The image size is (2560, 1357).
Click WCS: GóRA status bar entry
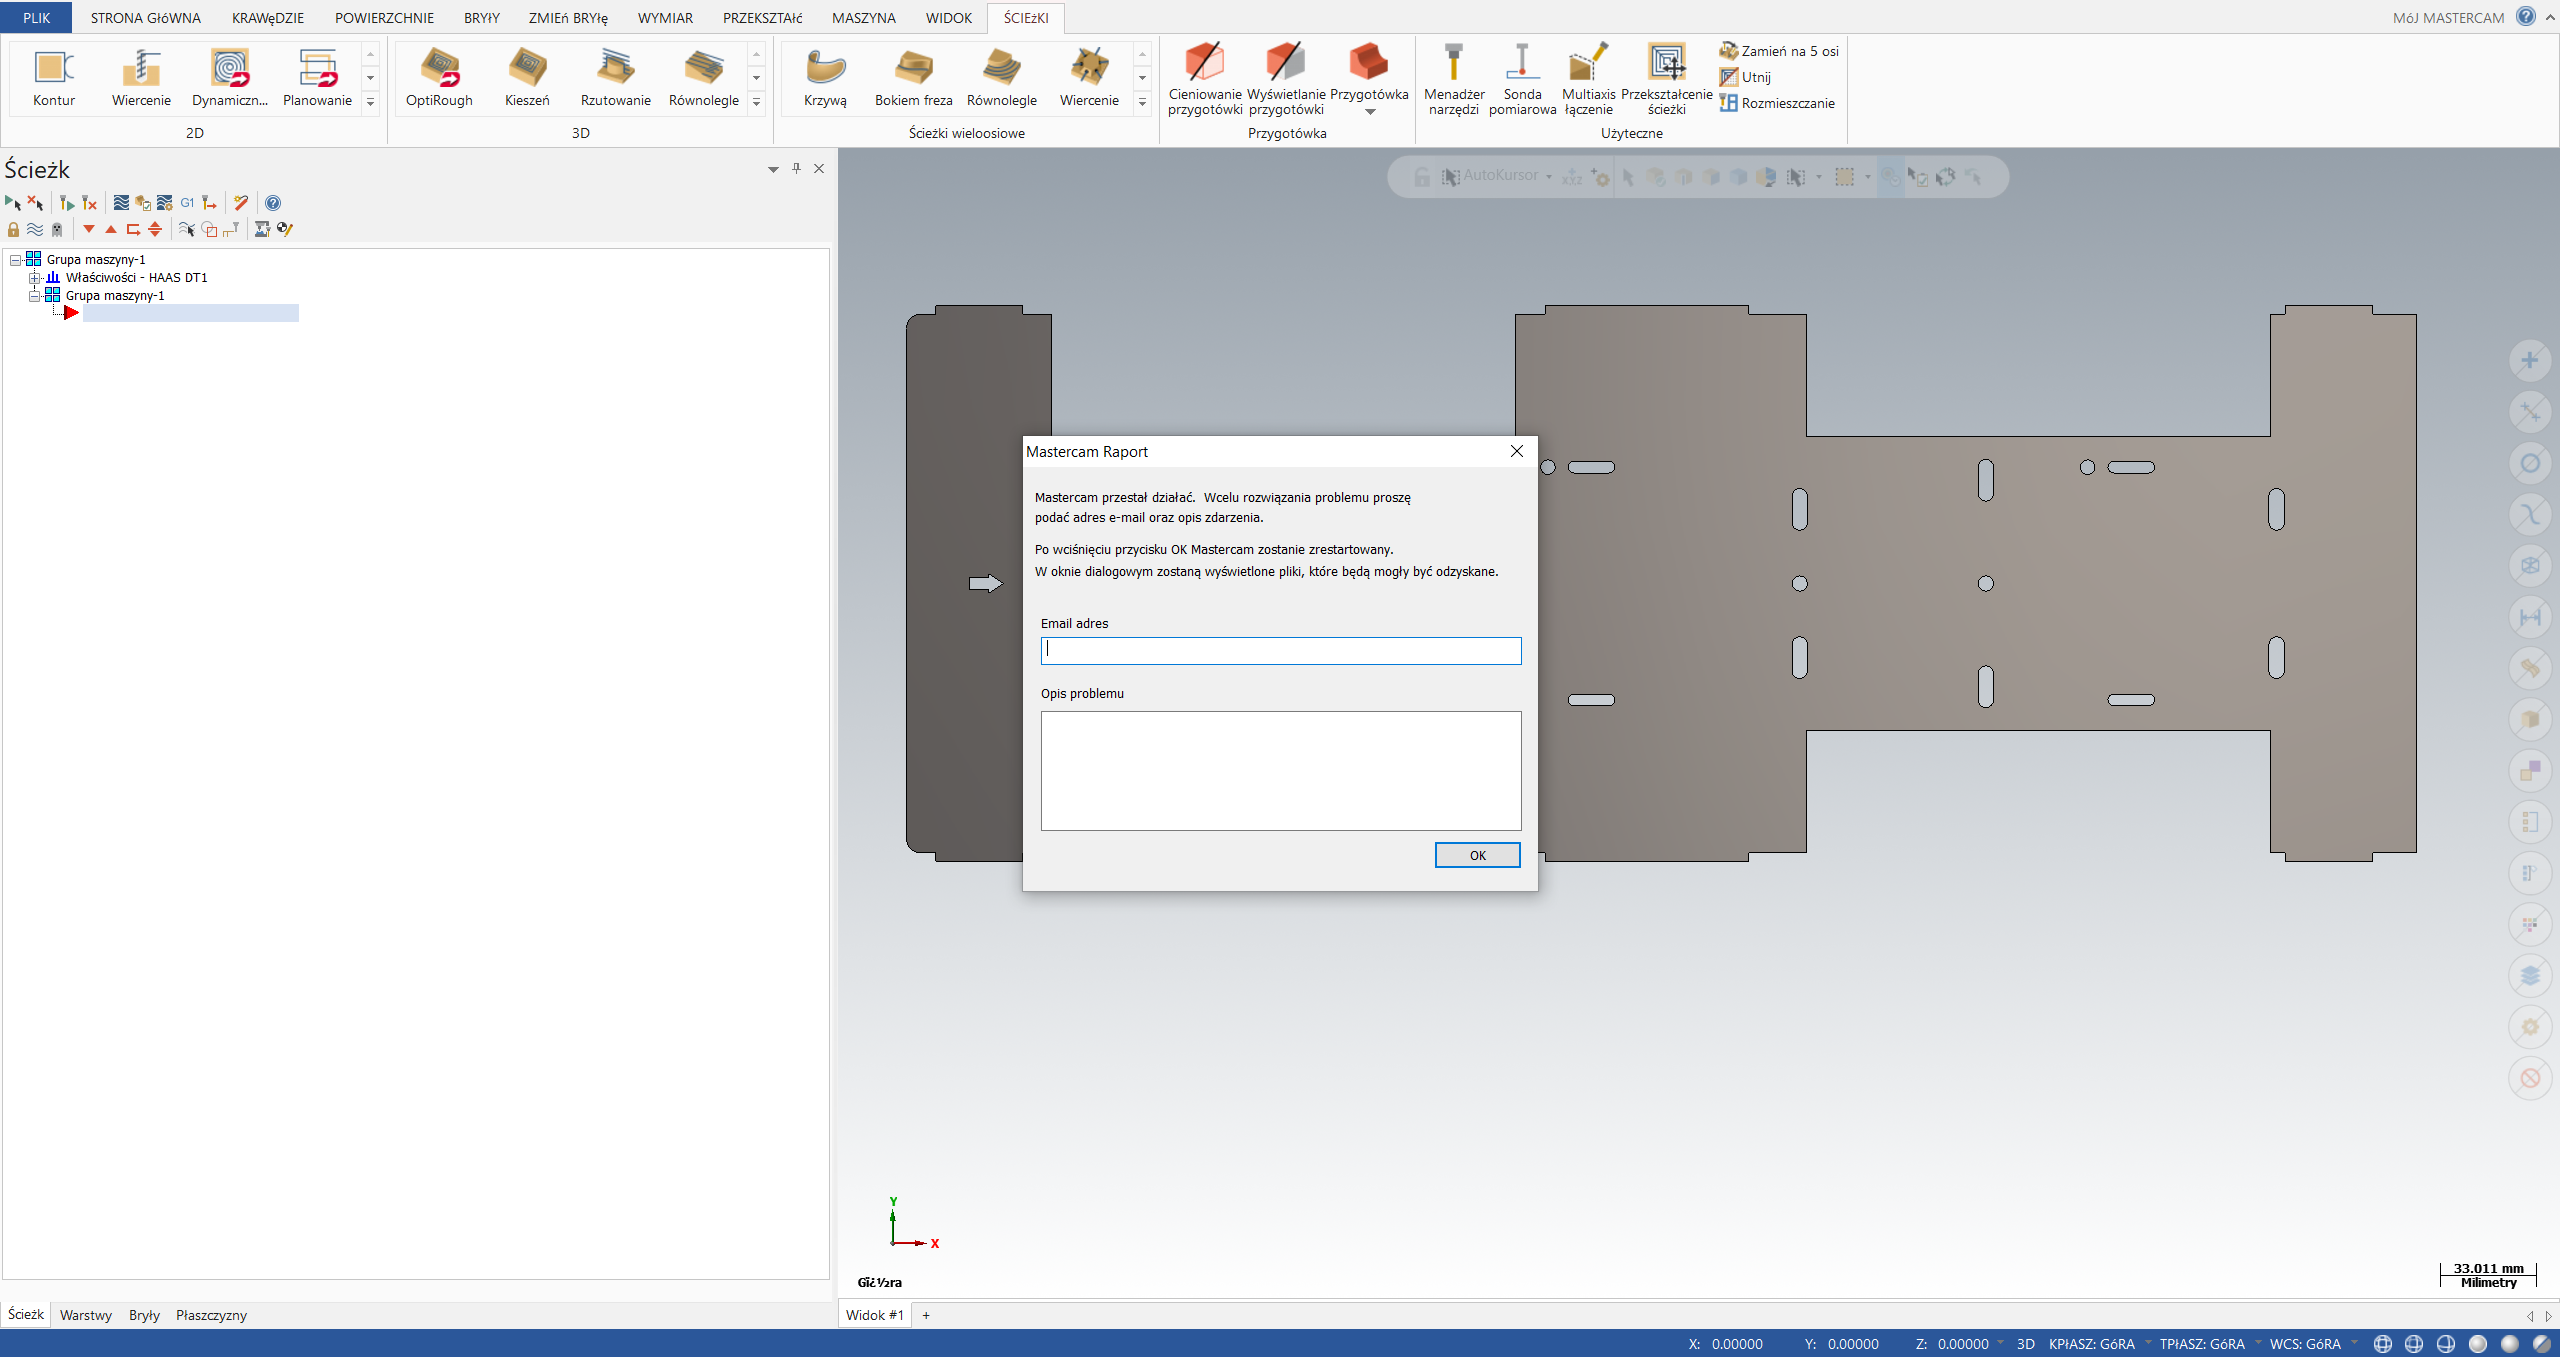[x=2305, y=1344]
